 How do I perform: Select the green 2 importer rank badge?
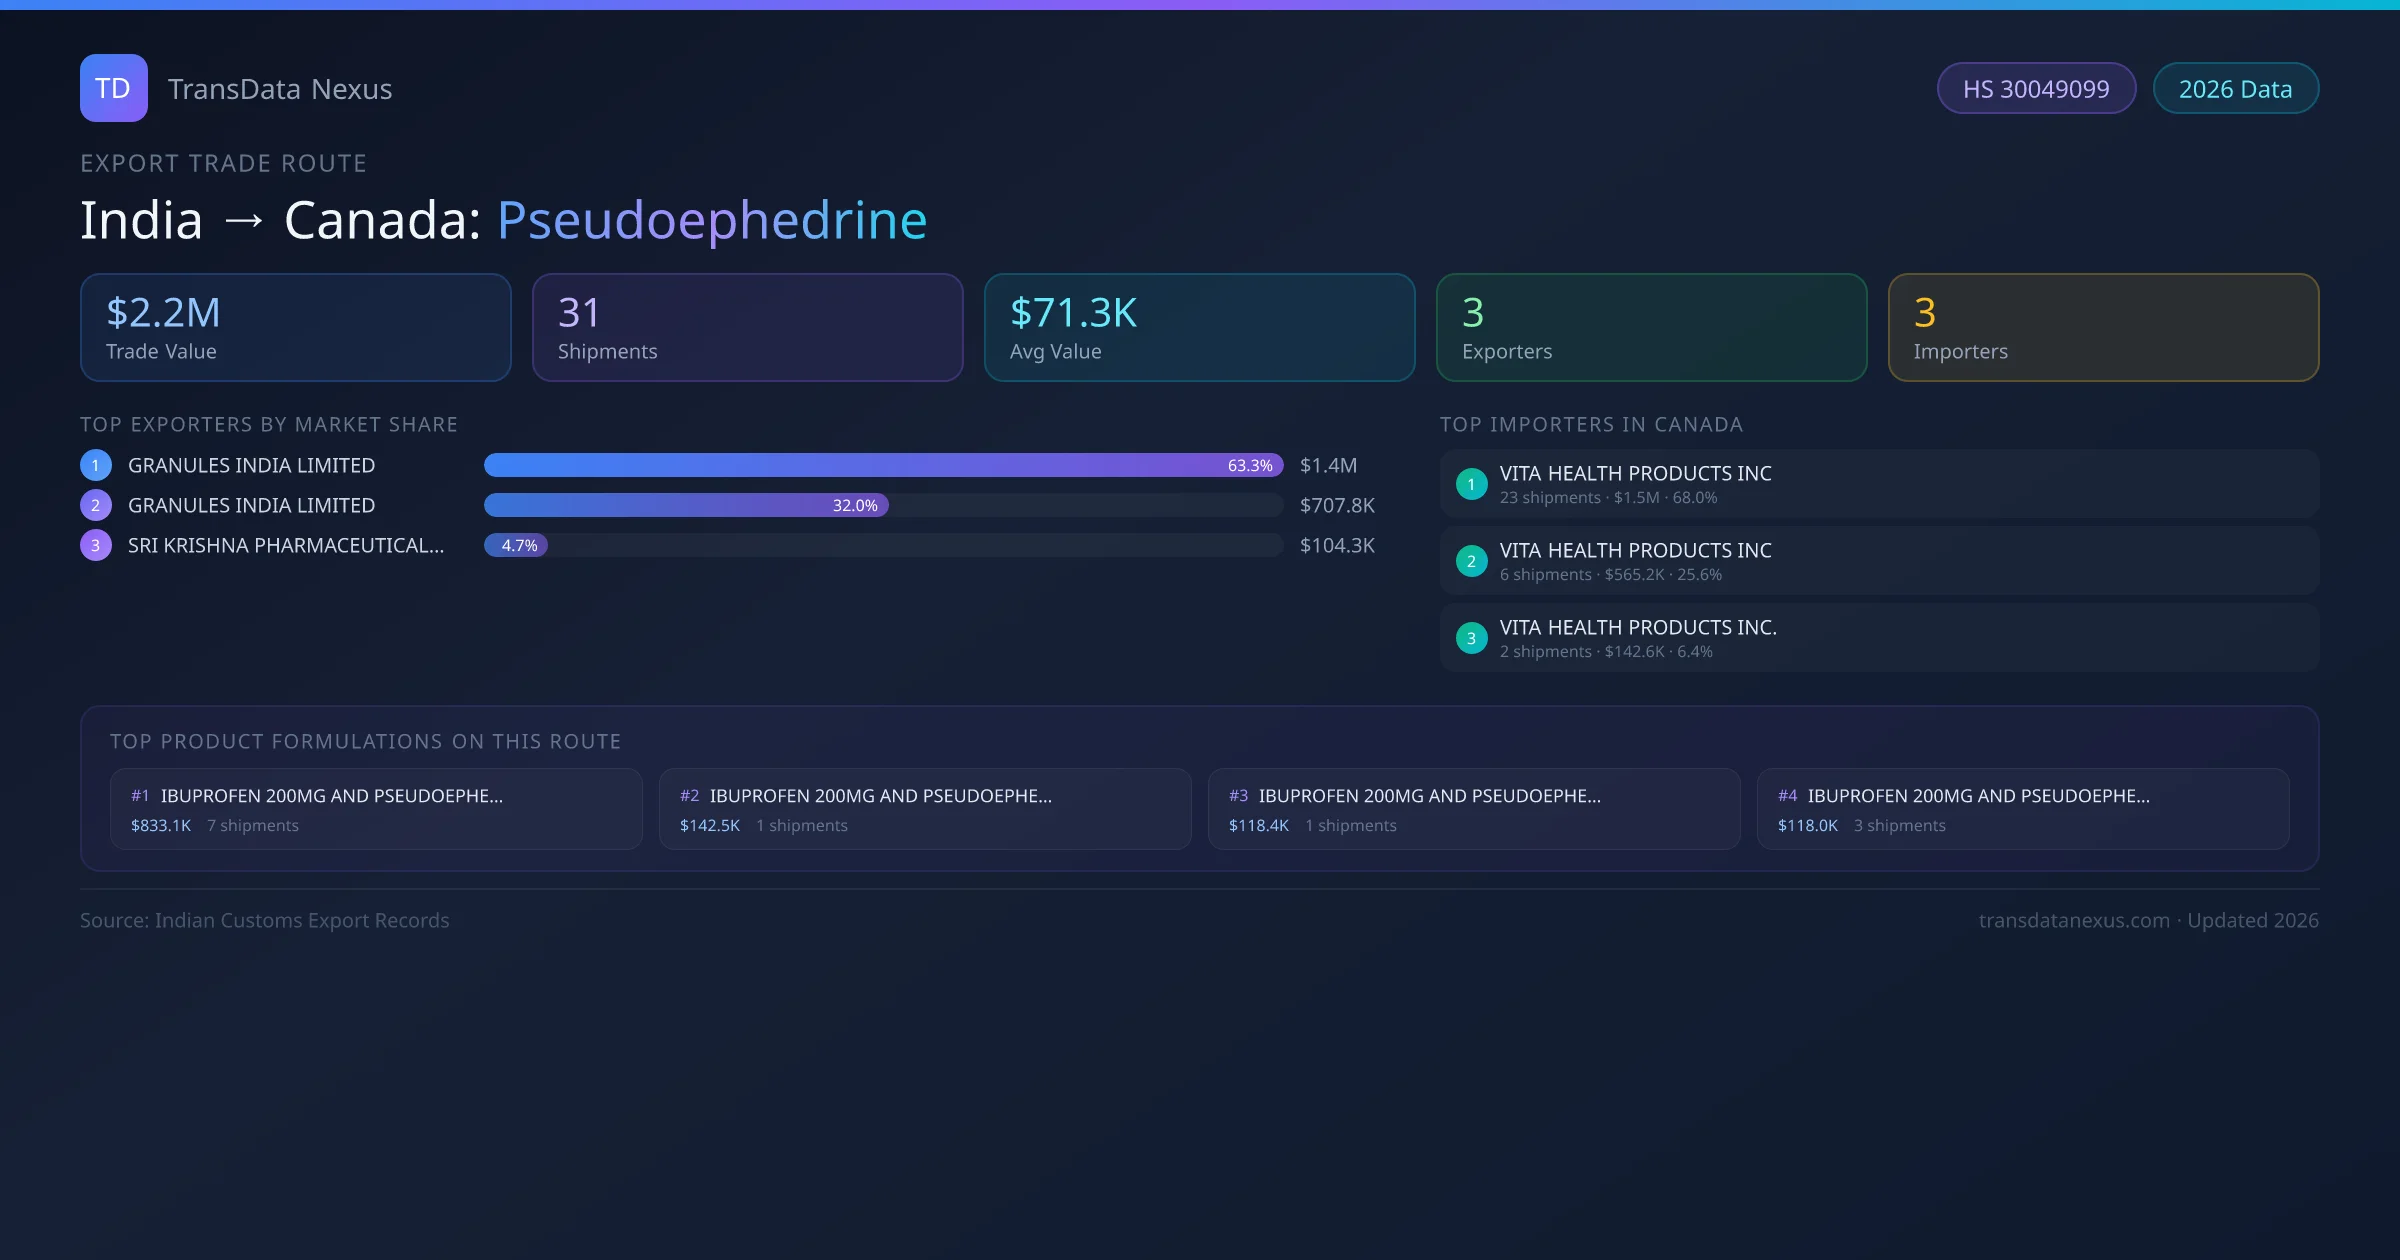(1471, 561)
